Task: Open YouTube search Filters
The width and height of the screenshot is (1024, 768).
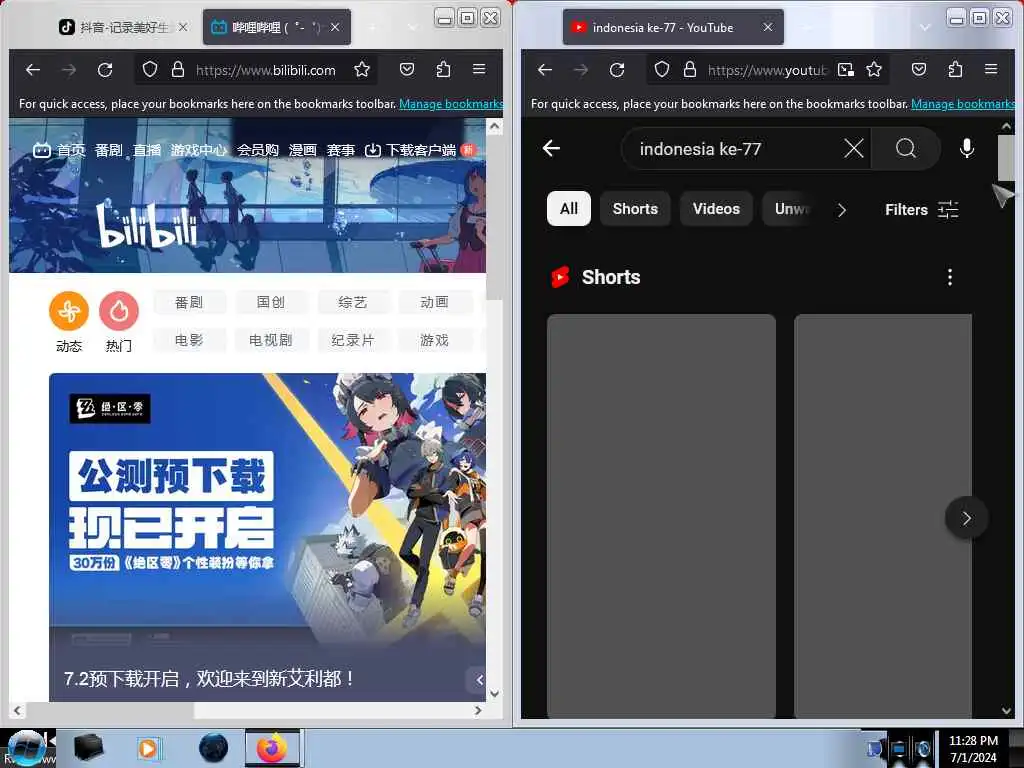Action: [x=921, y=210]
